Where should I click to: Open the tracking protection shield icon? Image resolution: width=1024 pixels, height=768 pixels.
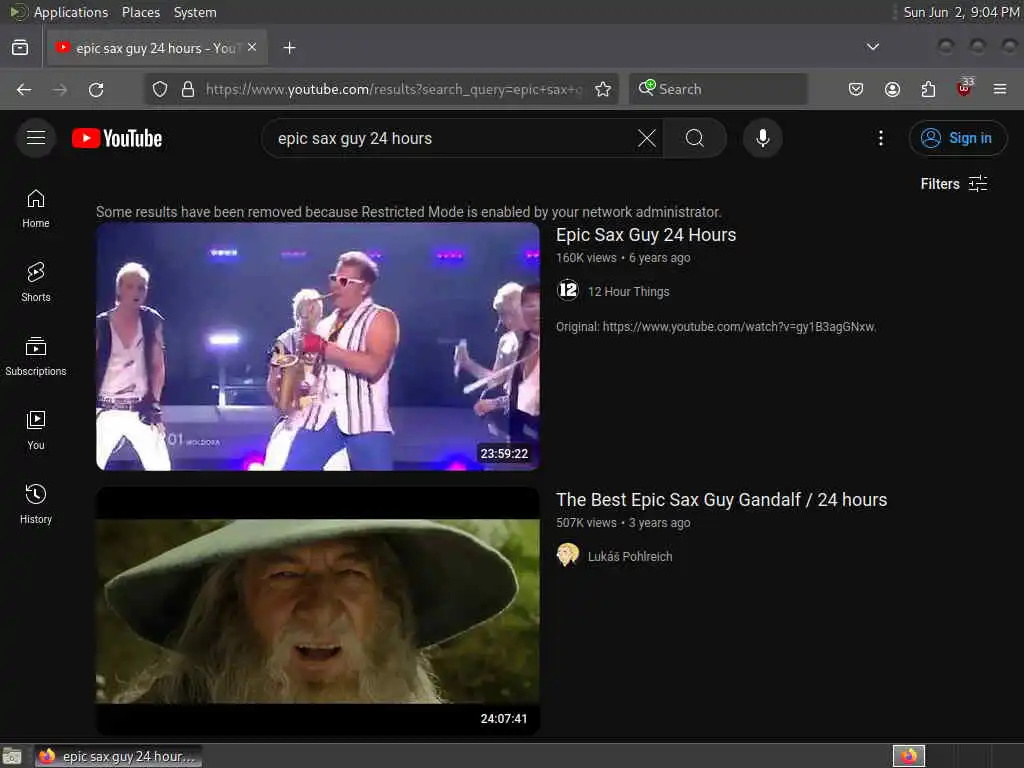click(160, 89)
